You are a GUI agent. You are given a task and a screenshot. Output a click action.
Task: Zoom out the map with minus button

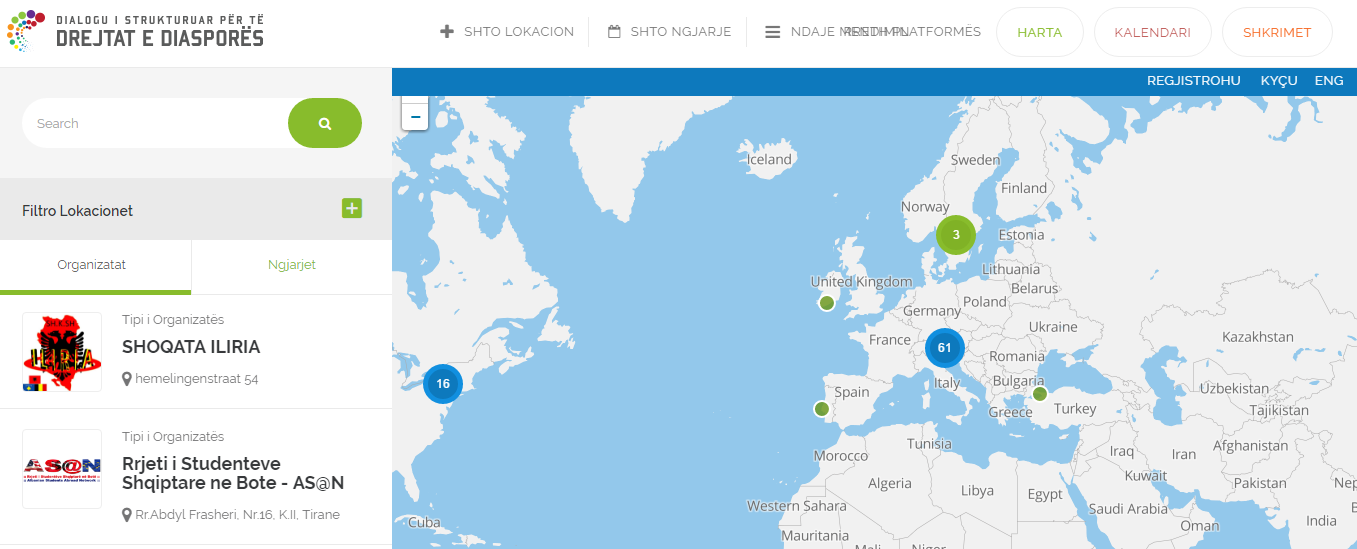click(415, 117)
